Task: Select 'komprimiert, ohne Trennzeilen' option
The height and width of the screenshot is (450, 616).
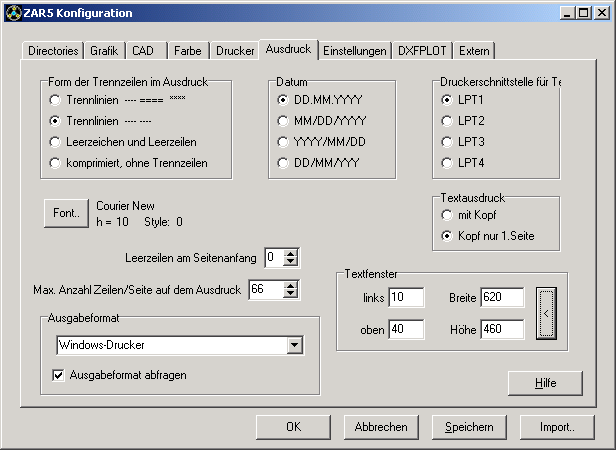Action: point(55,162)
